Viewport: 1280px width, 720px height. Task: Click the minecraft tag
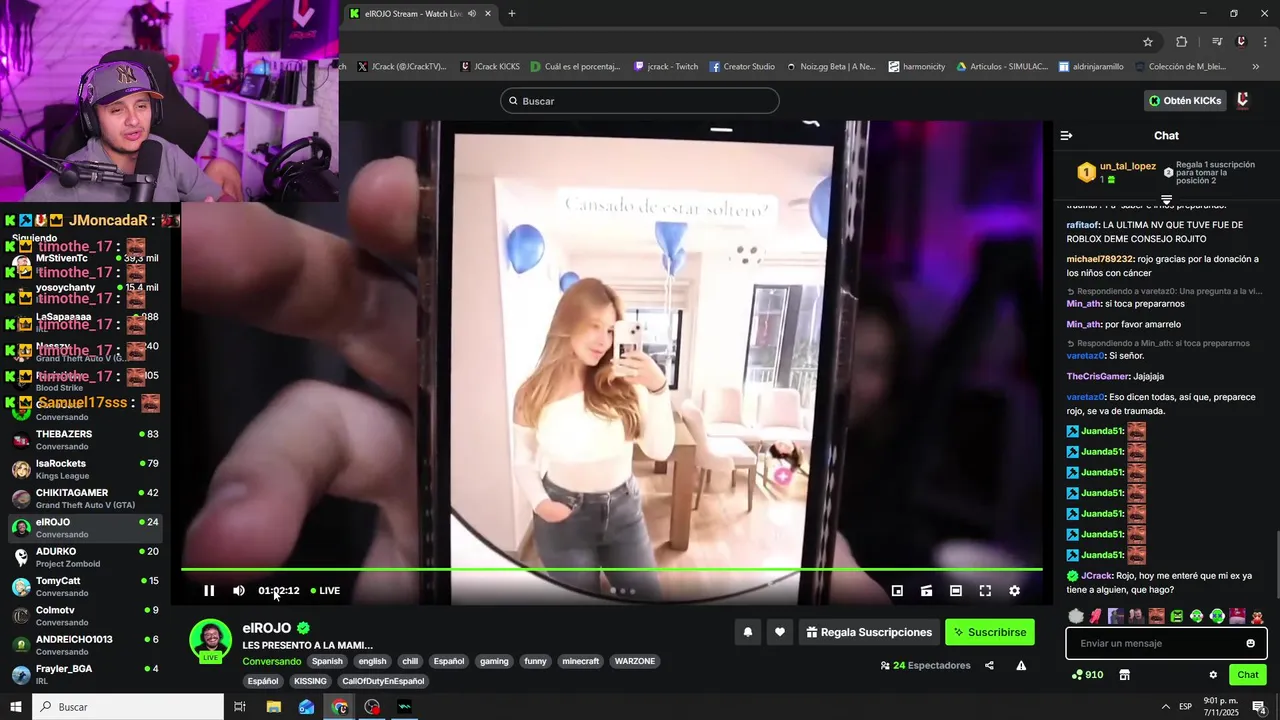580,661
